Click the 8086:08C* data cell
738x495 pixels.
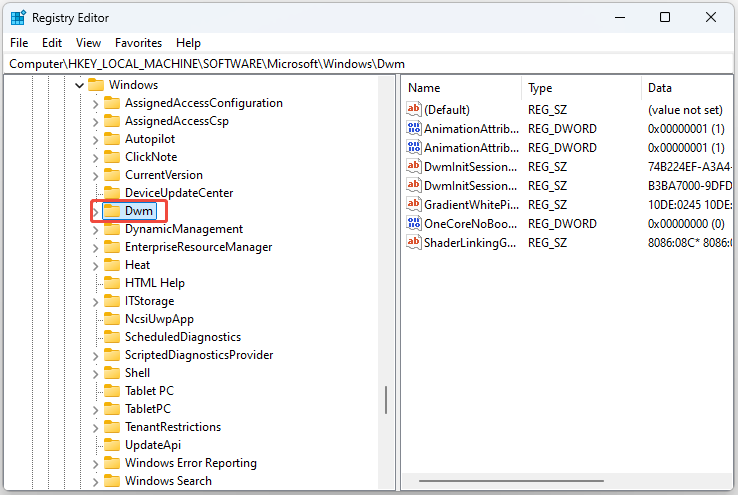click(x=690, y=243)
